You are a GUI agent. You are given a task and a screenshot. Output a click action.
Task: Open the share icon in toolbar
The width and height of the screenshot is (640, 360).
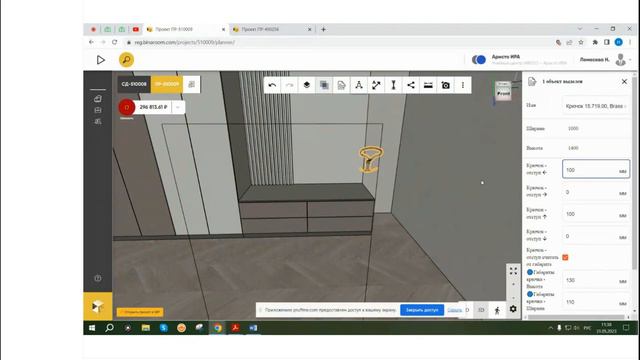pos(411,85)
